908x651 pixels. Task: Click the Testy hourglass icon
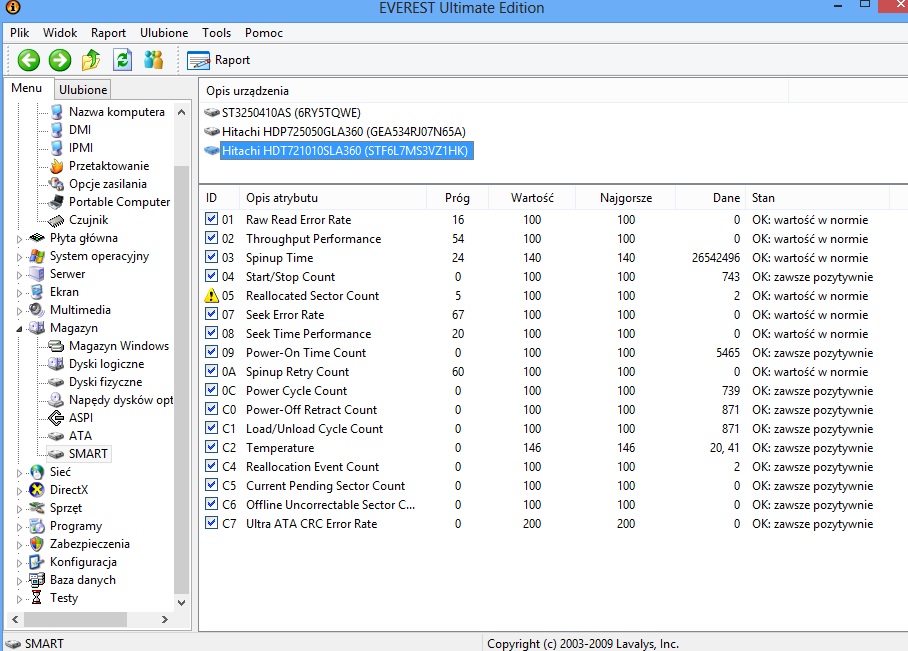[37, 597]
